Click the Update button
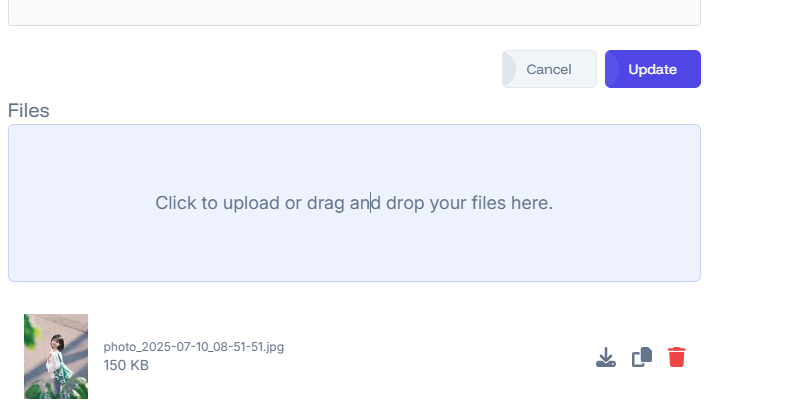801x412 pixels. [x=653, y=69]
